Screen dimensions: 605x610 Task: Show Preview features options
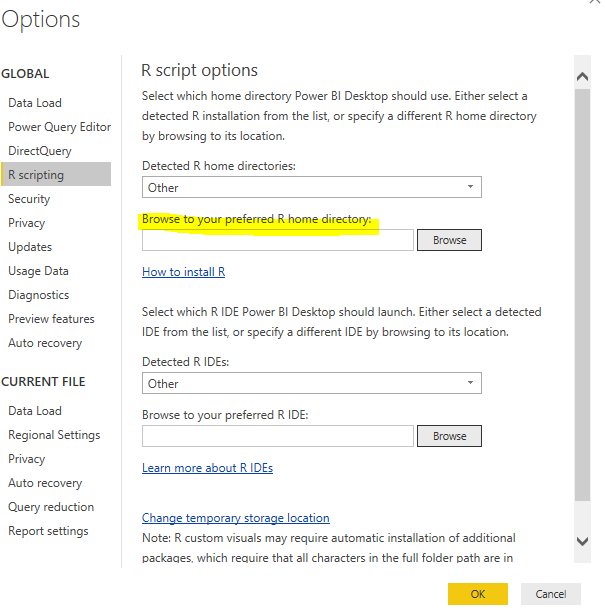51,319
